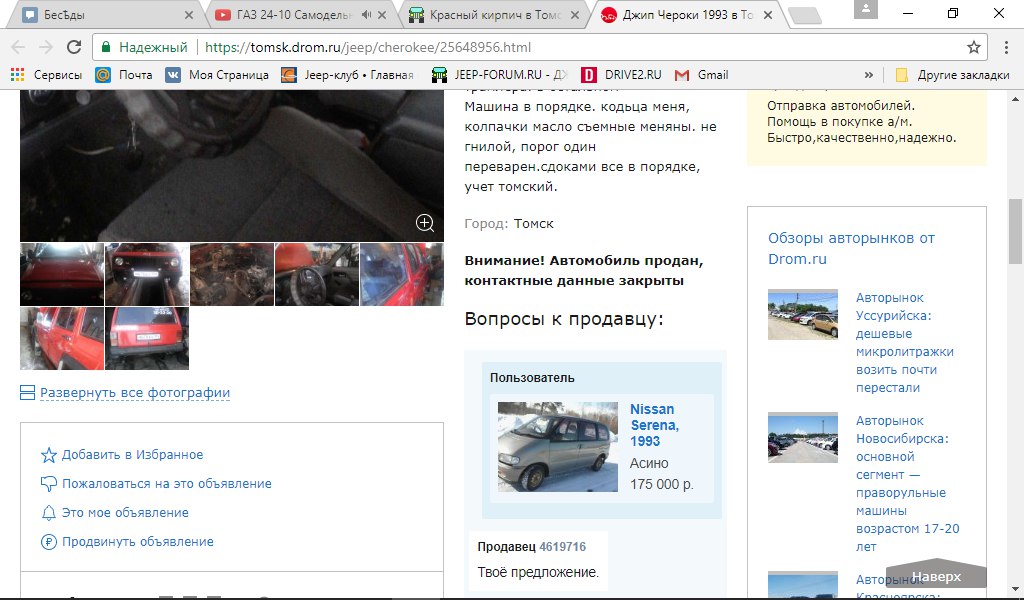Open sixth thumbnail, jeep side view
Image resolution: width=1024 pixels, height=600 pixels.
coord(62,338)
